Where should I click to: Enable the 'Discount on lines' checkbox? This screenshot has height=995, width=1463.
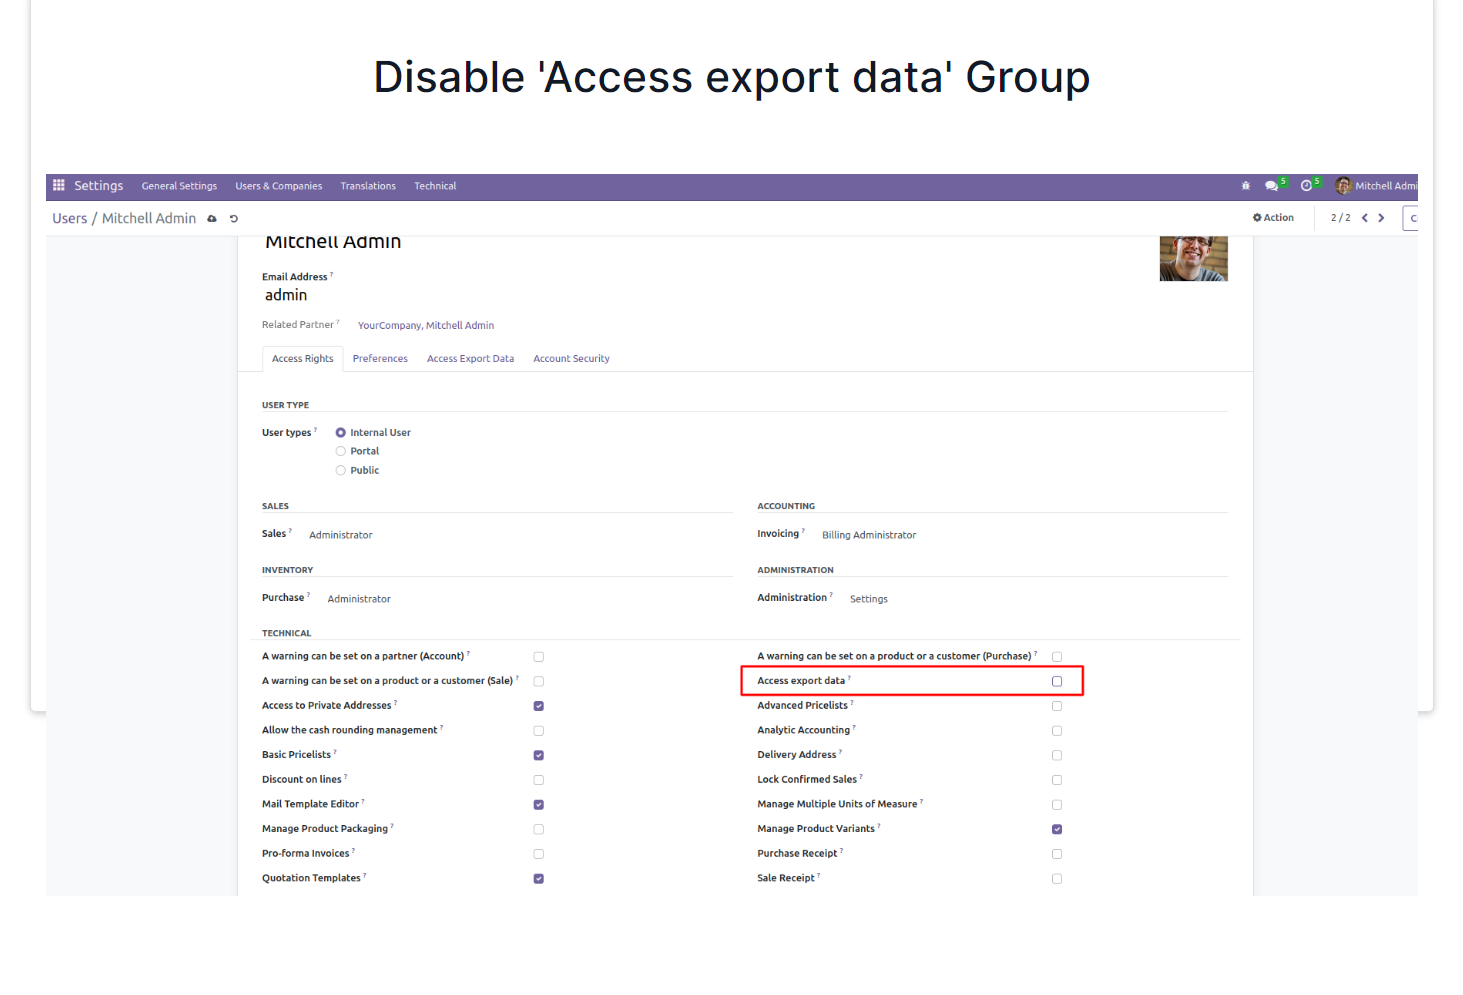(539, 780)
